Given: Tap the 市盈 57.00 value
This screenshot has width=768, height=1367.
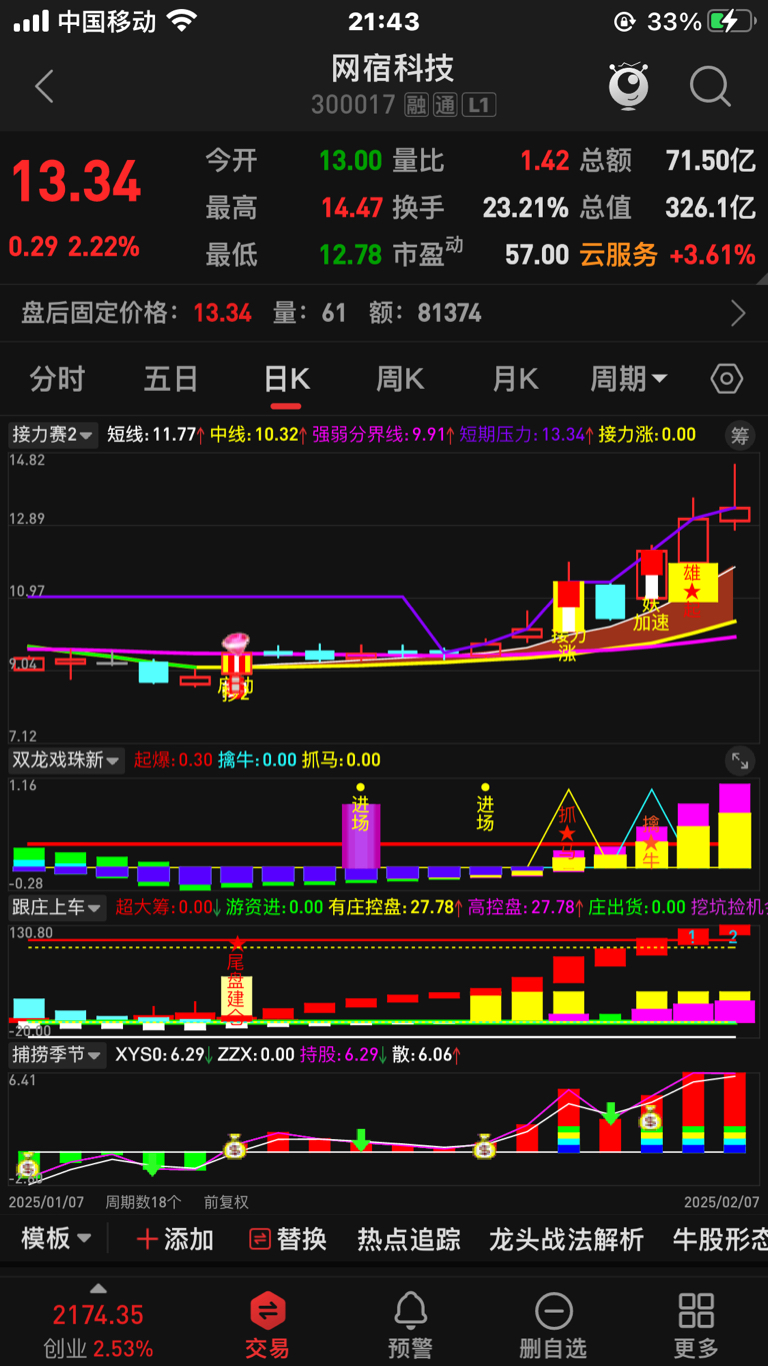Looking at the screenshot, I should [537, 255].
